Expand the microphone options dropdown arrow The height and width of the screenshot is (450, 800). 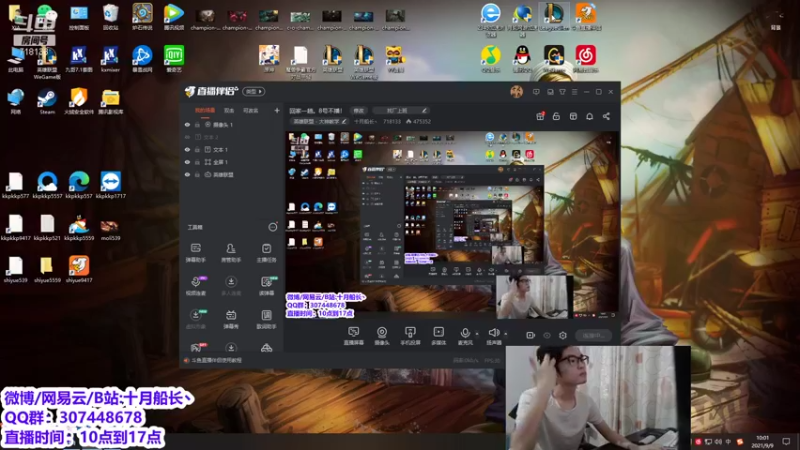(477, 334)
